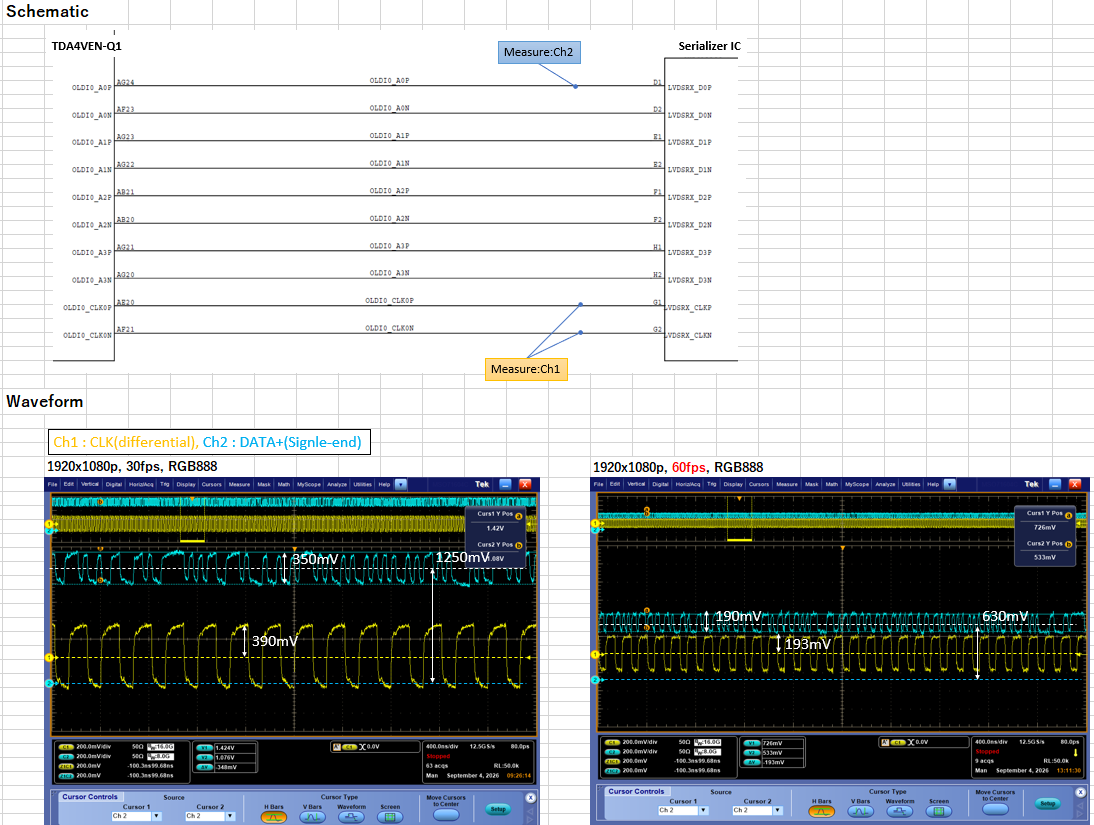Screen dimensions: 1094x825
Task: Click V1 cursor readout badge in left scope
Action: pos(204,748)
